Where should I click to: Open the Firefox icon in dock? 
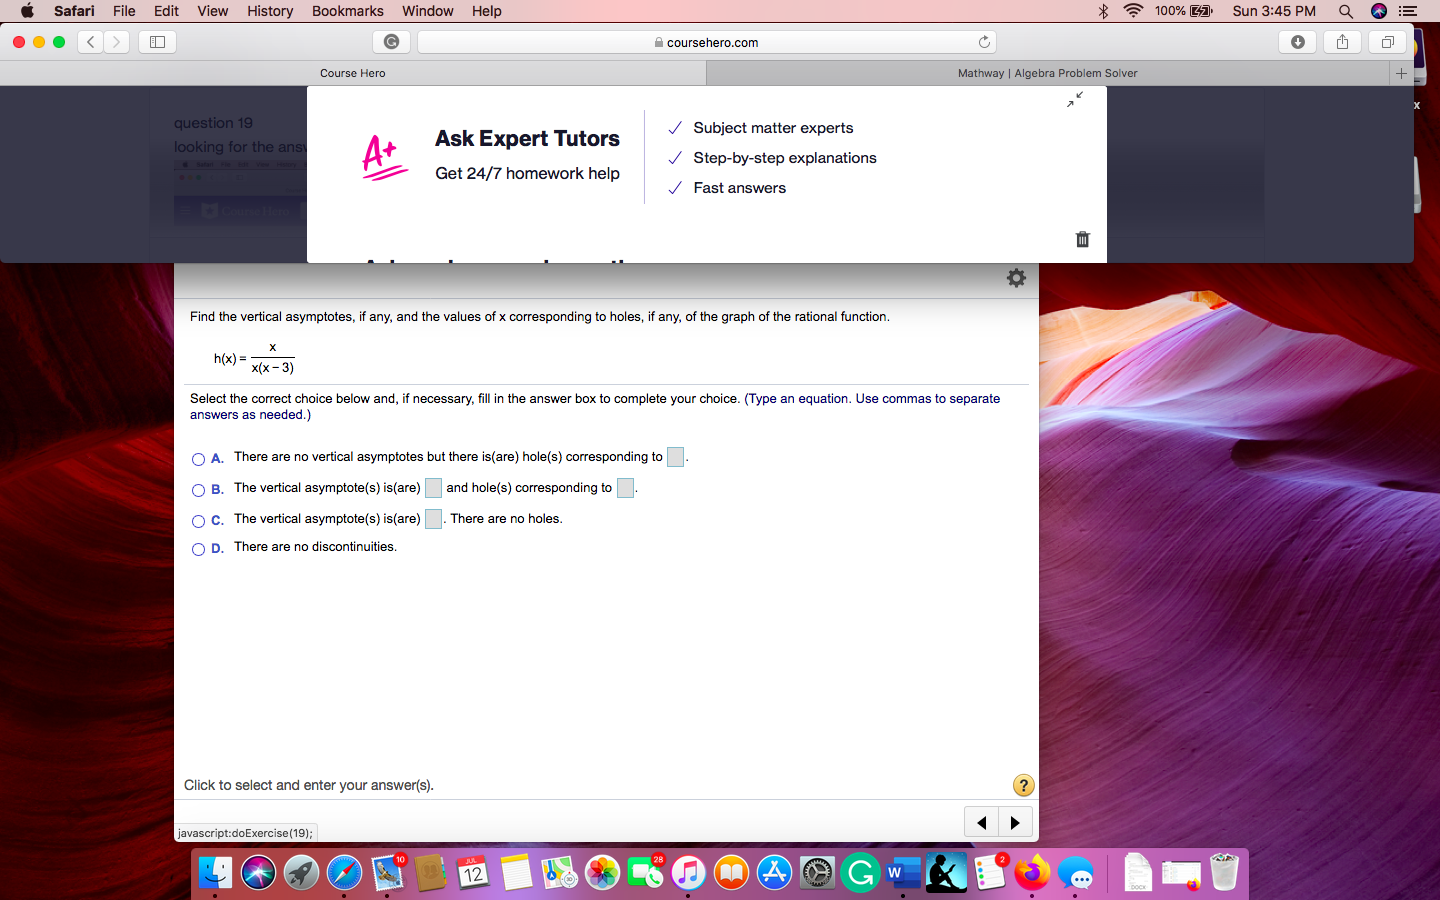[x=1032, y=873]
